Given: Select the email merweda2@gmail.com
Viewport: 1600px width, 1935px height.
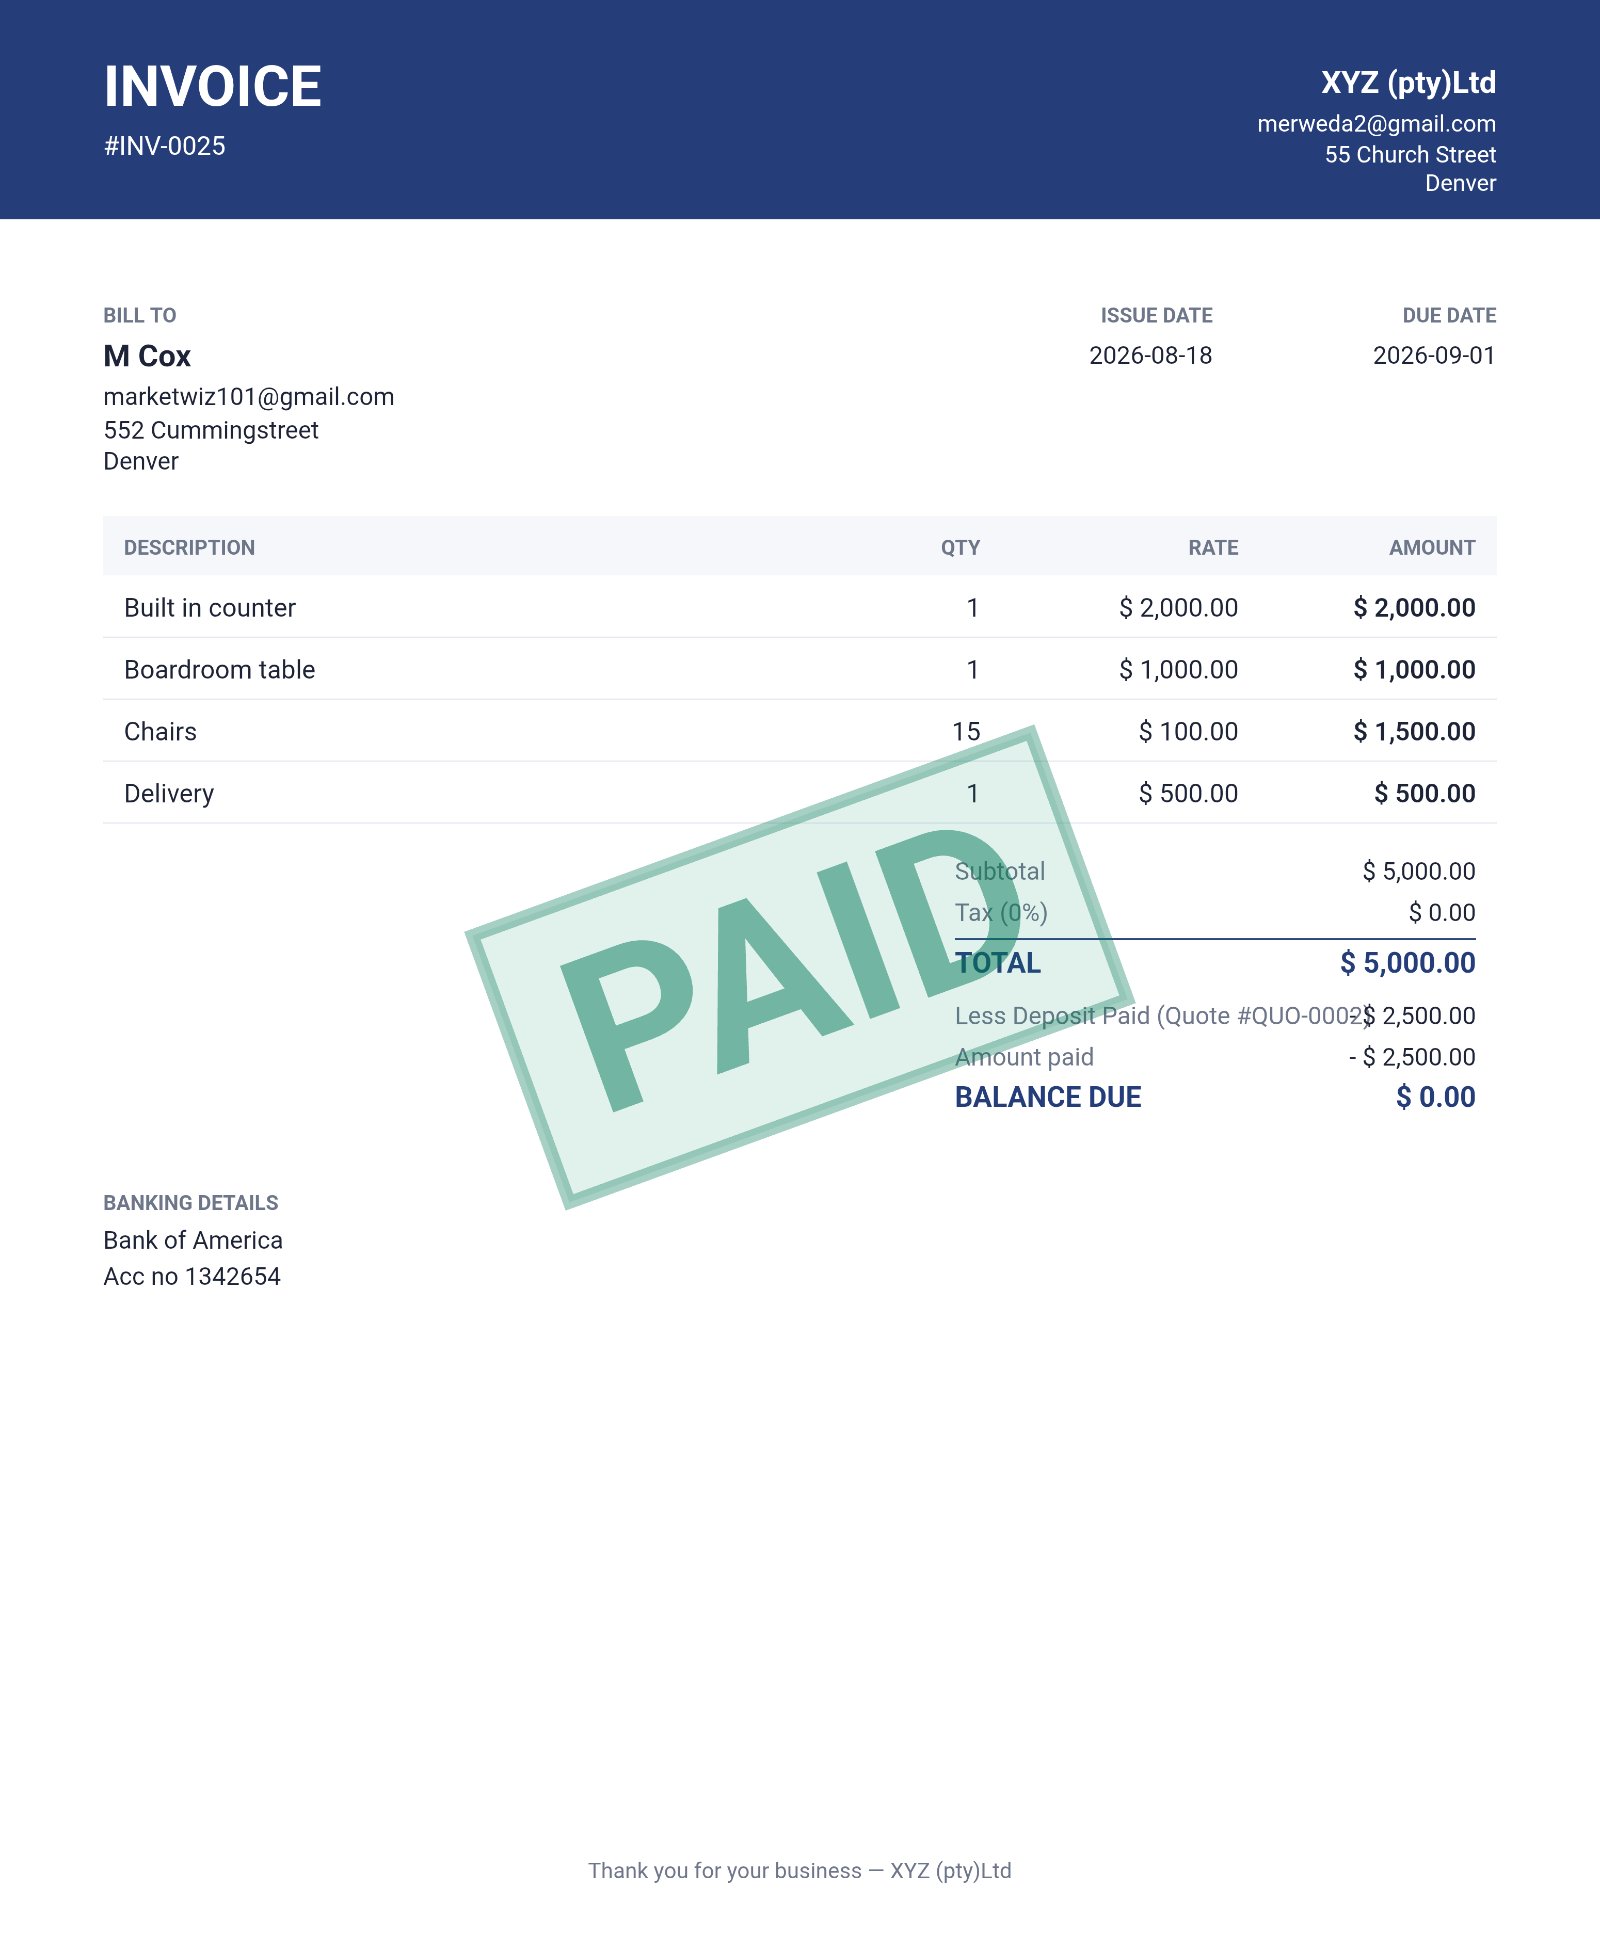Looking at the screenshot, I should click(x=1376, y=124).
